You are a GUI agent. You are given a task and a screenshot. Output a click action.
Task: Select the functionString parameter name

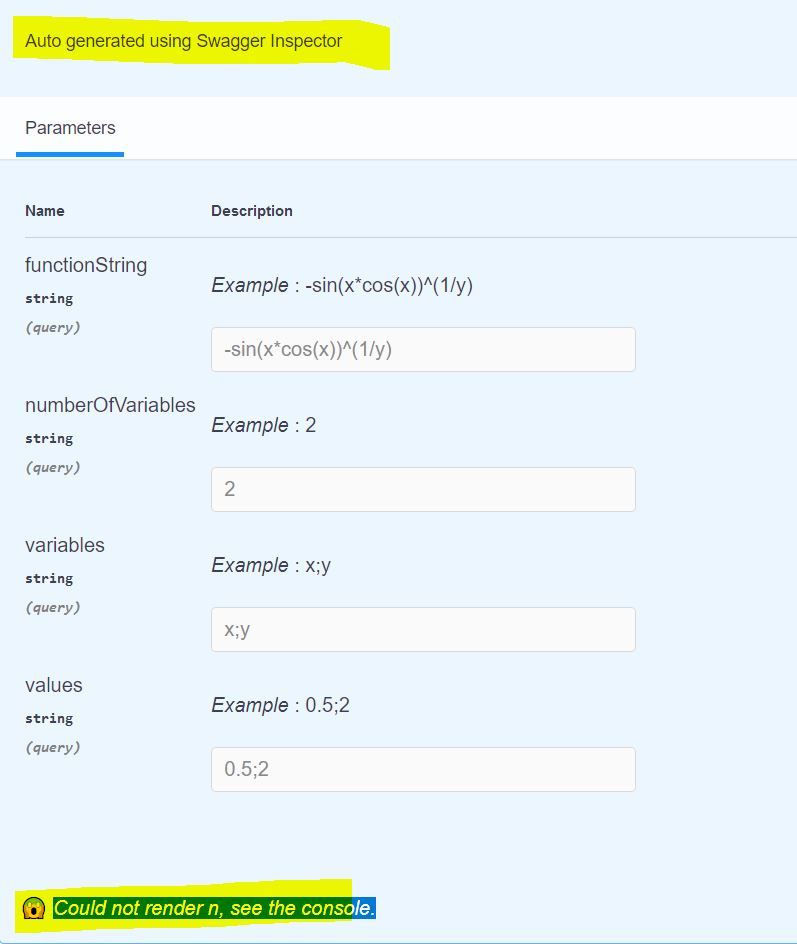point(86,265)
